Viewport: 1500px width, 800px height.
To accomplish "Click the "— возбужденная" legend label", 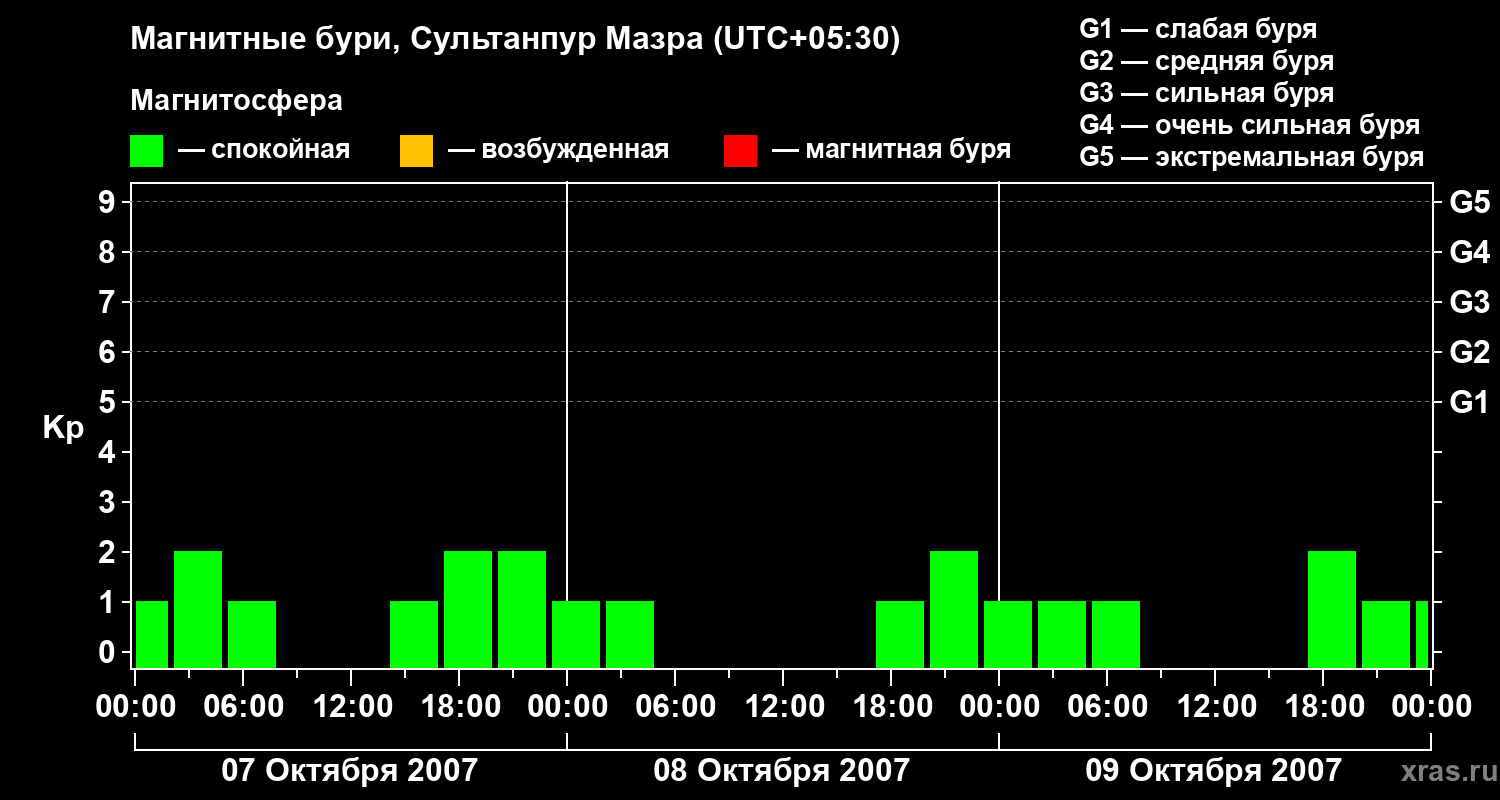I will click(x=558, y=151).
